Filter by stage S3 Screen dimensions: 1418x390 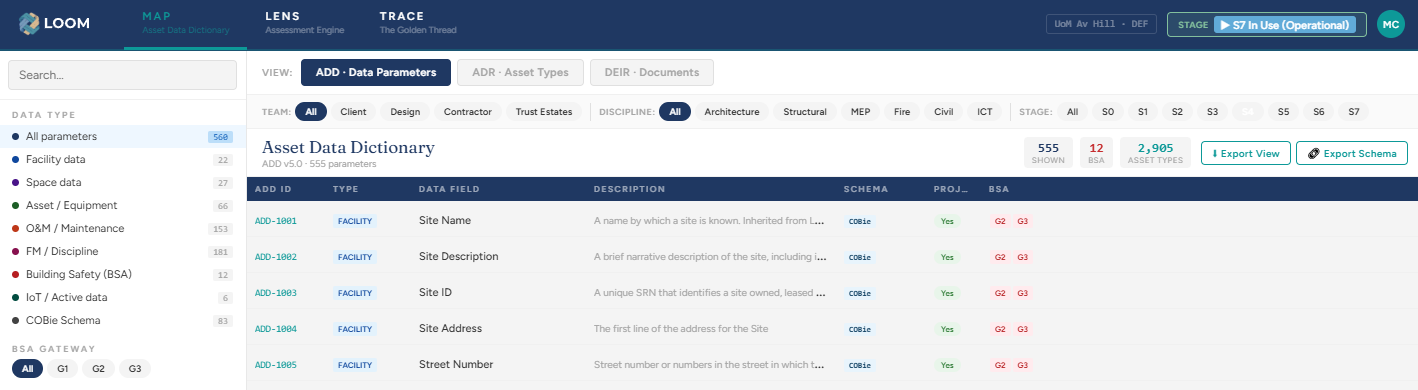click(x=1212, y=112)
